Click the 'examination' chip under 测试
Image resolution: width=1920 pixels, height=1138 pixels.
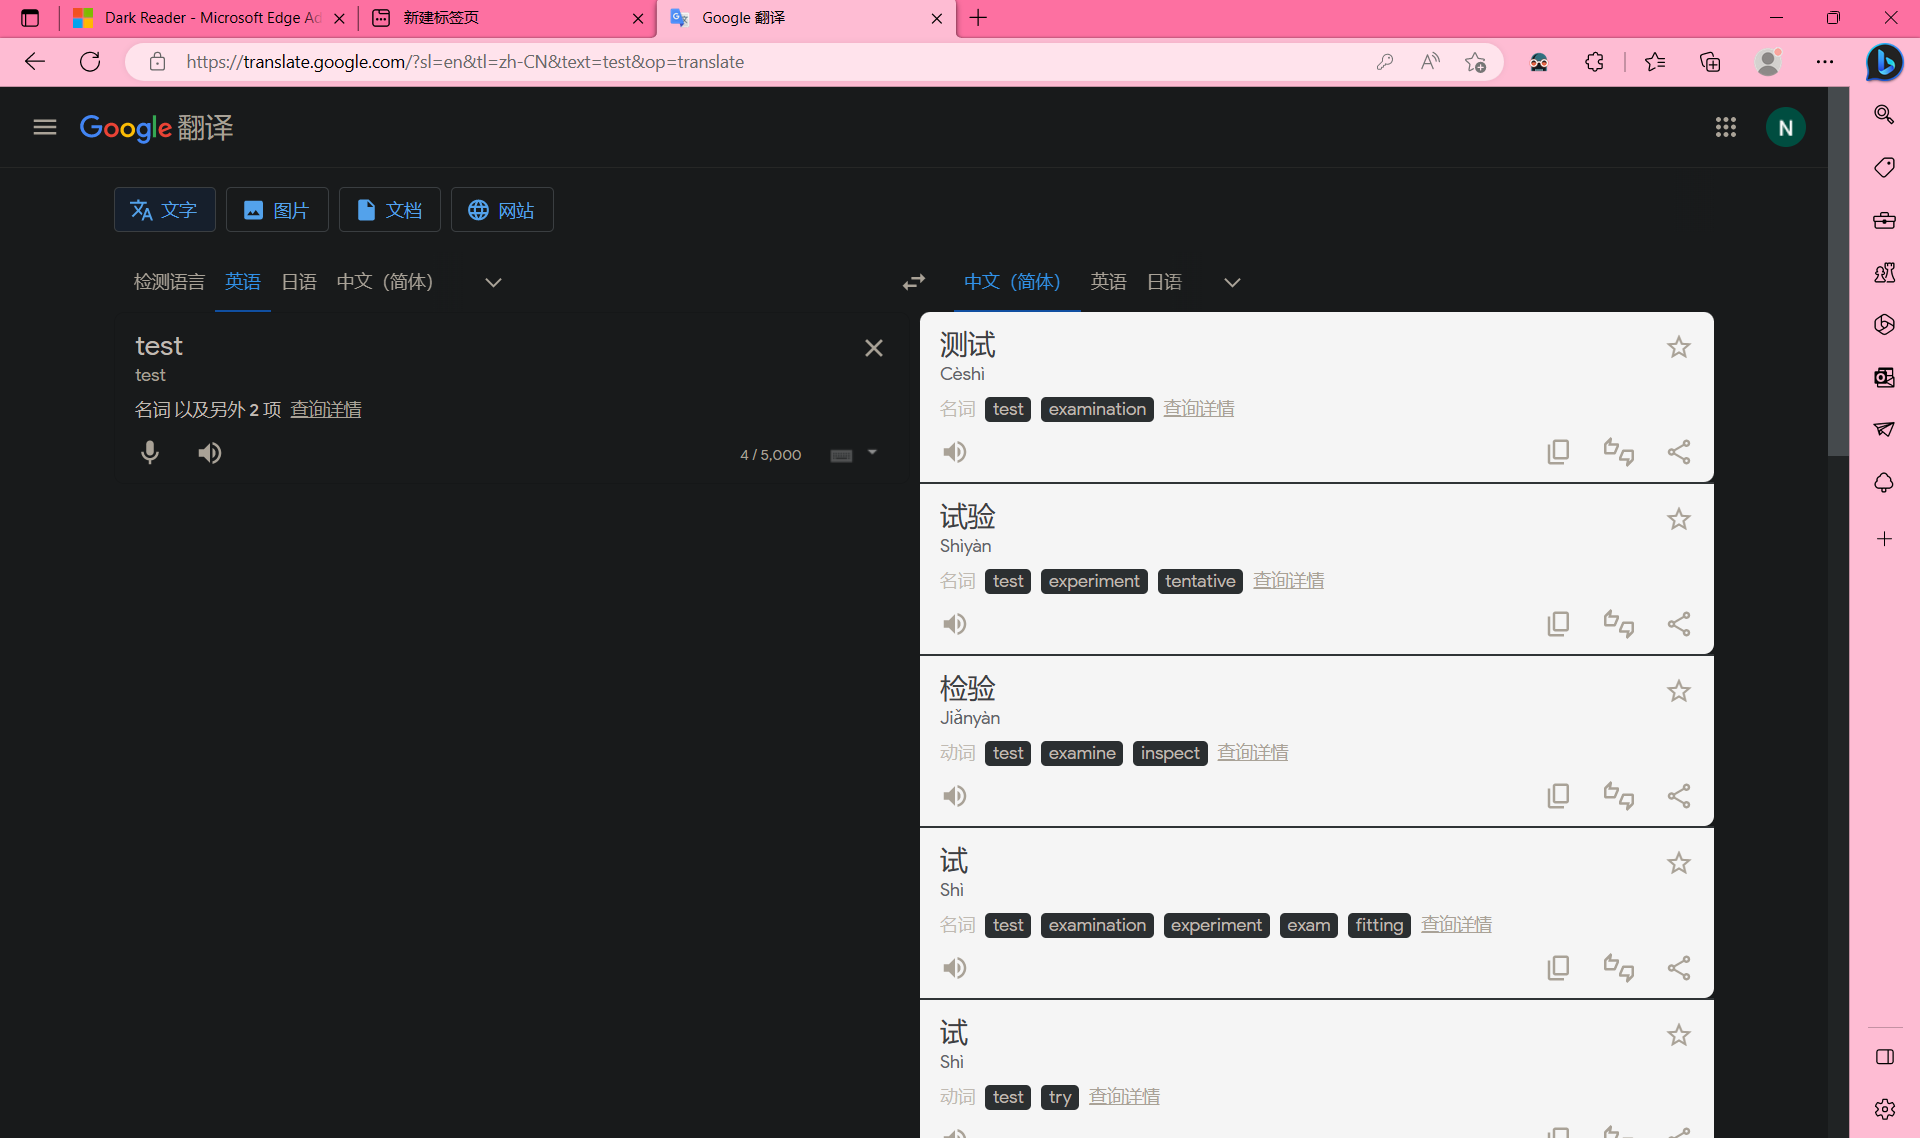[1097, 409]
